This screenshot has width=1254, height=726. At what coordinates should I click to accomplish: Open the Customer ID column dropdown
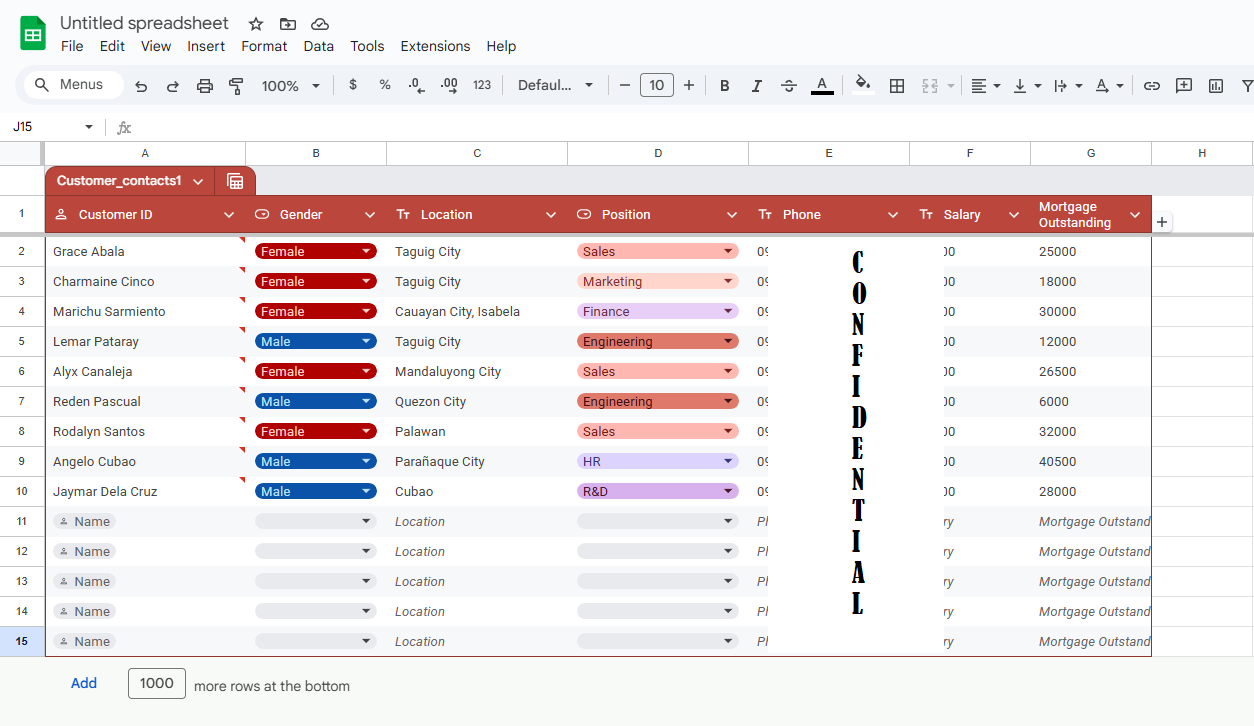(x=229, y=215)
